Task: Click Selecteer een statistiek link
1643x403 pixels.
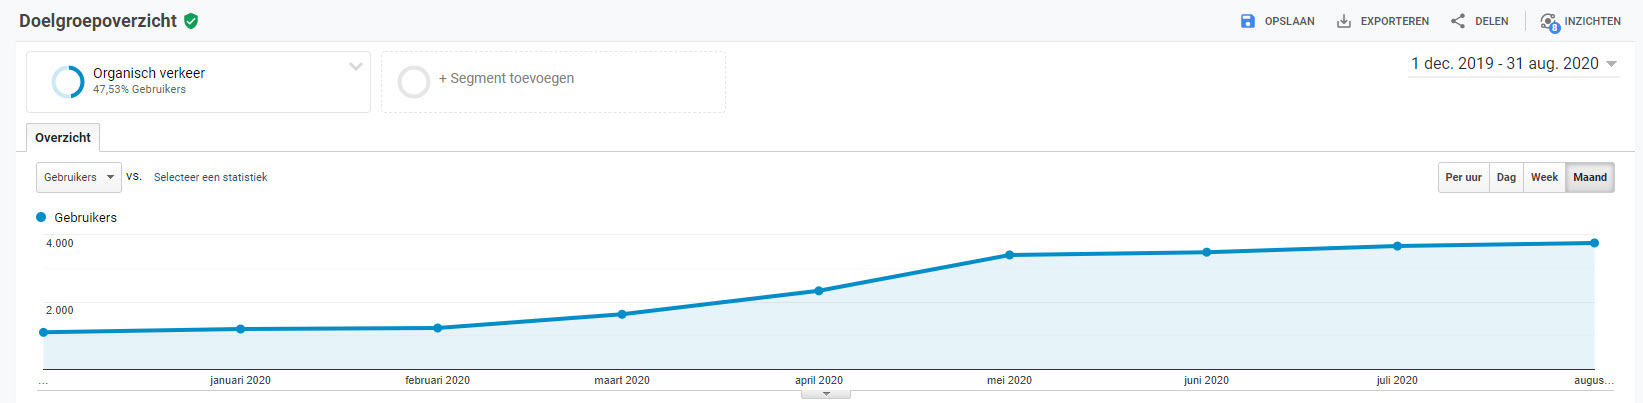Action: click(x=211, y=177)
